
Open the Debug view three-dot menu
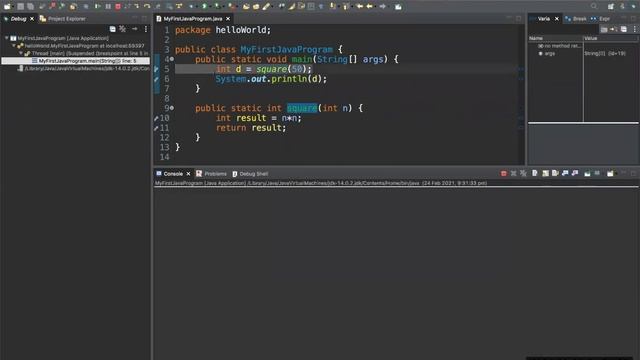(x=146, y=29)
